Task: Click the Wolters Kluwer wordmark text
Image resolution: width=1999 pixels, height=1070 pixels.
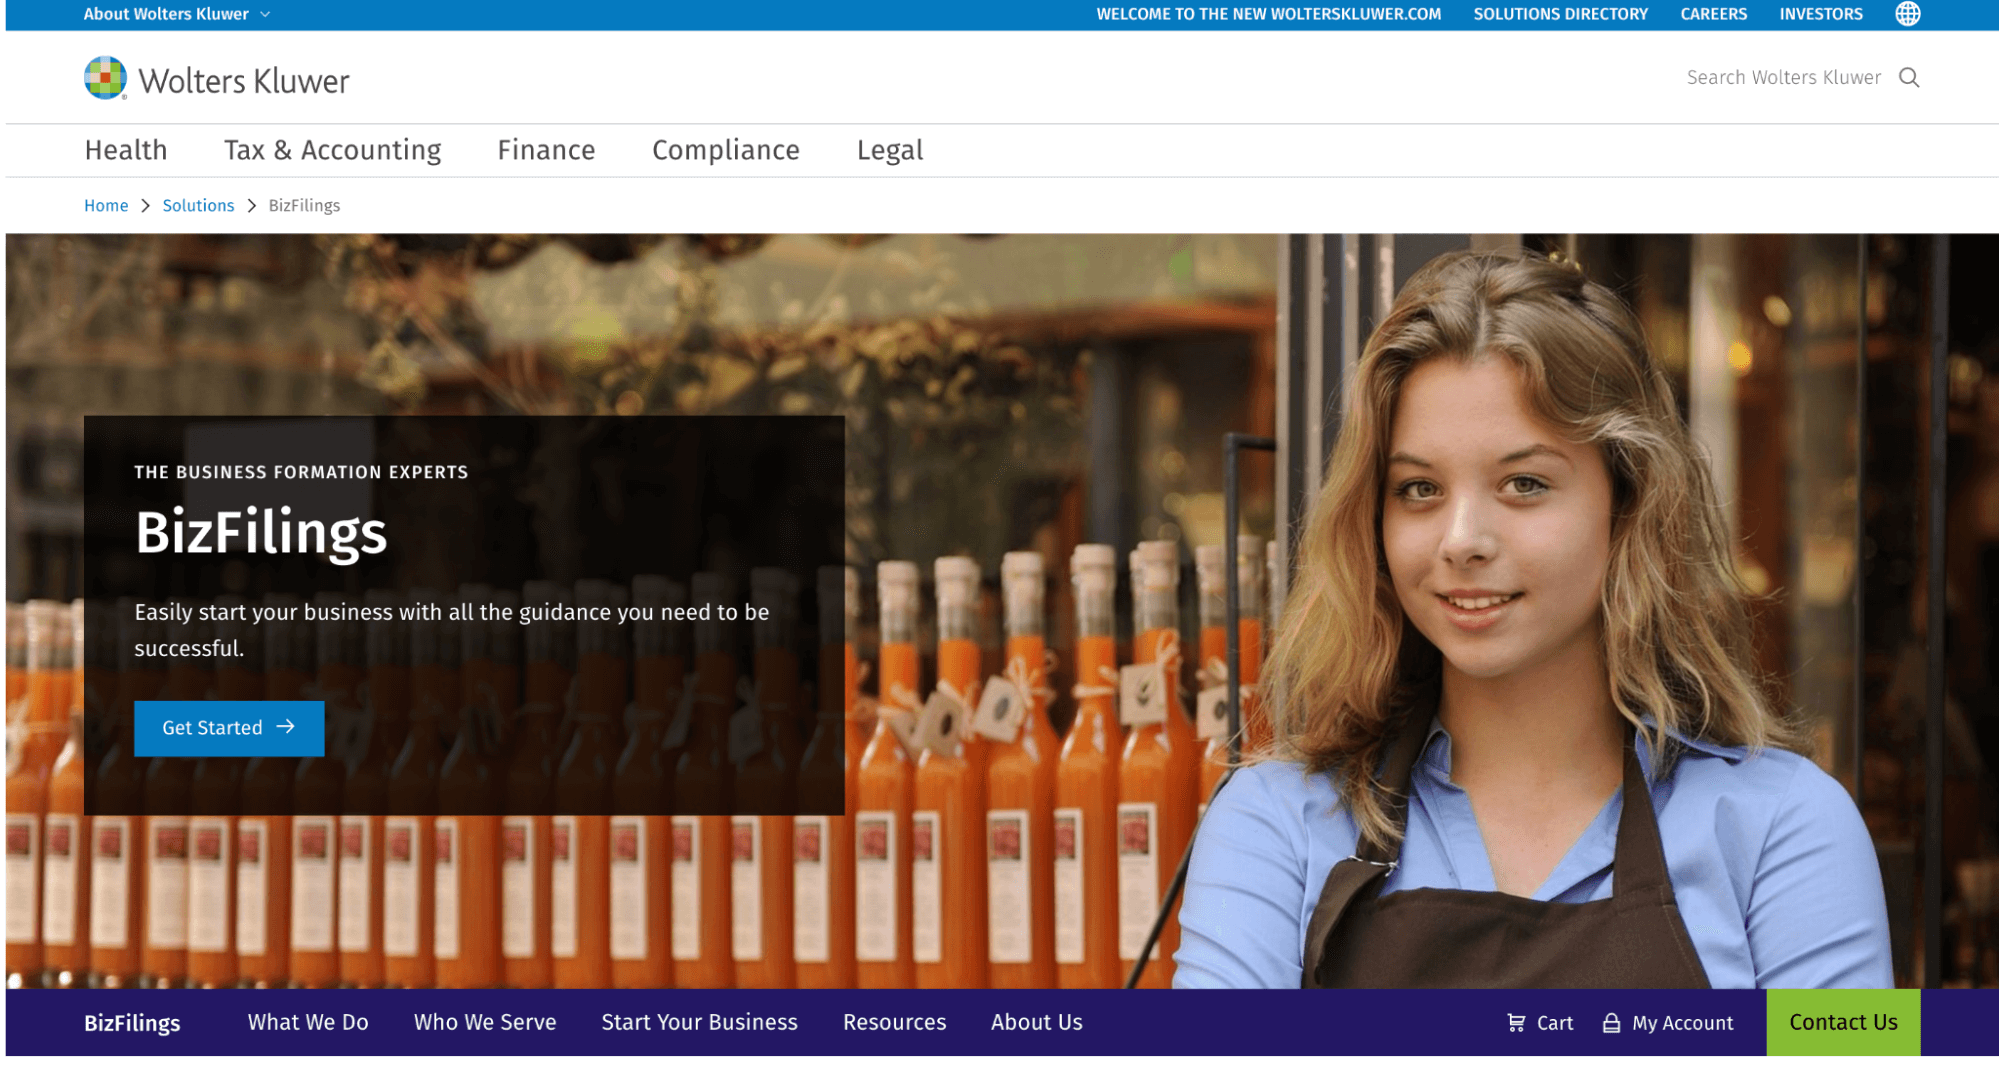Action: click(244, 81)
